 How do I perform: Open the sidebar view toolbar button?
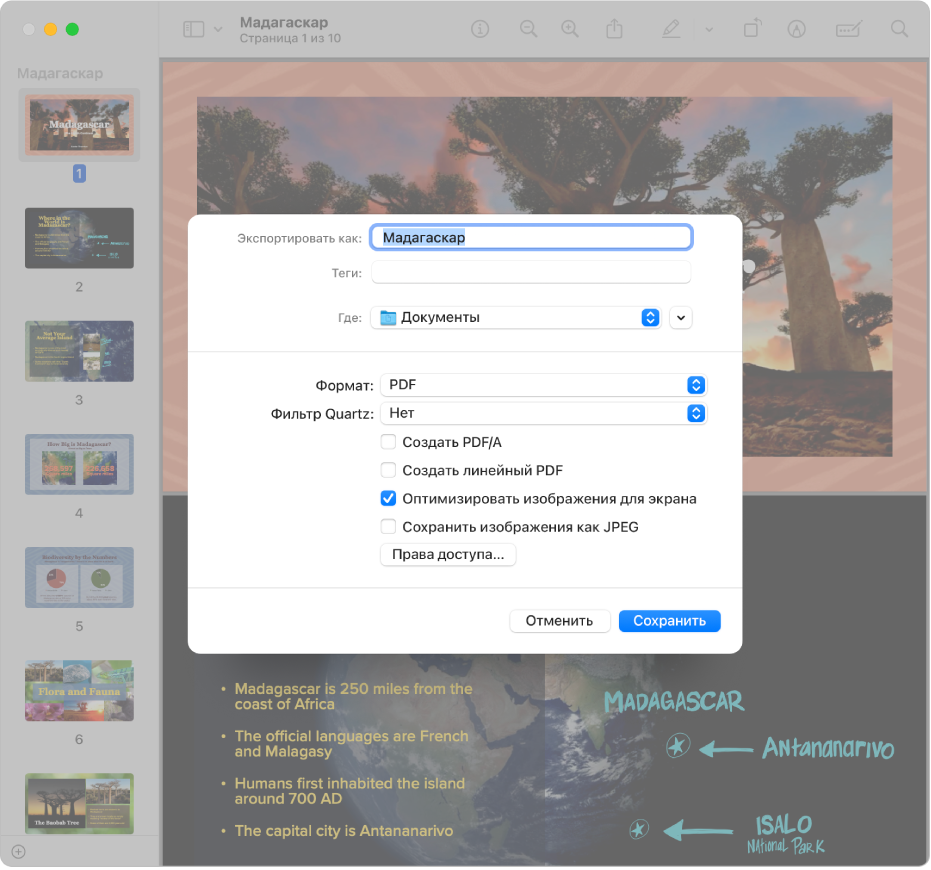[194, 29]
